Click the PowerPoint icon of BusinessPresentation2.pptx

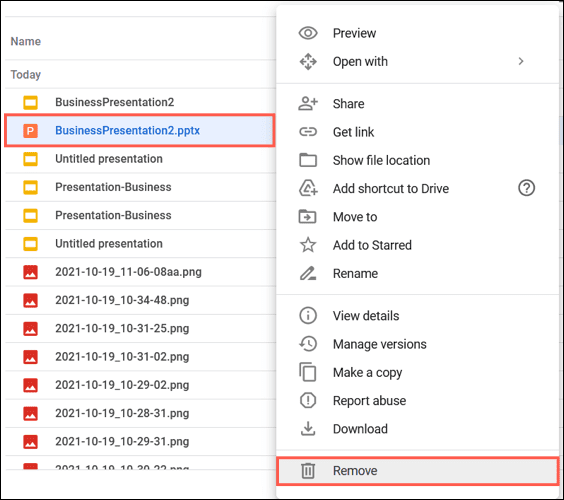pyautogui.click(x=31, y=131)
